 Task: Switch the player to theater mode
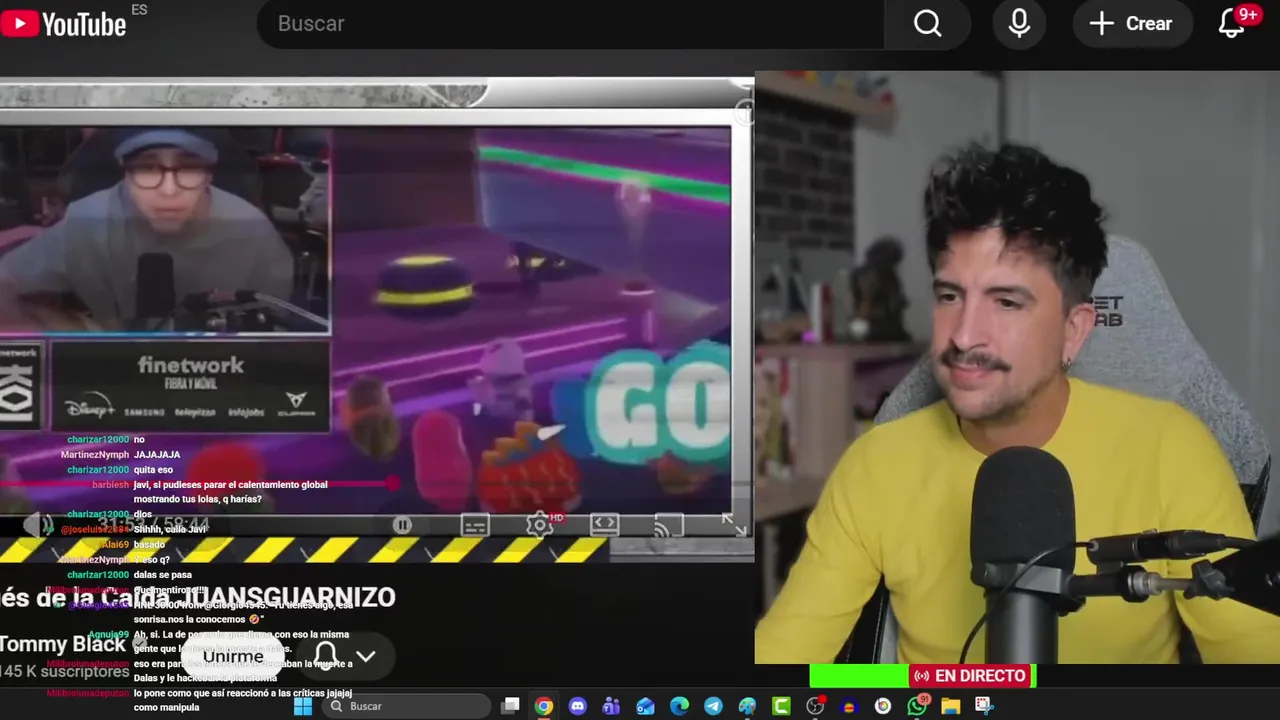604,525
